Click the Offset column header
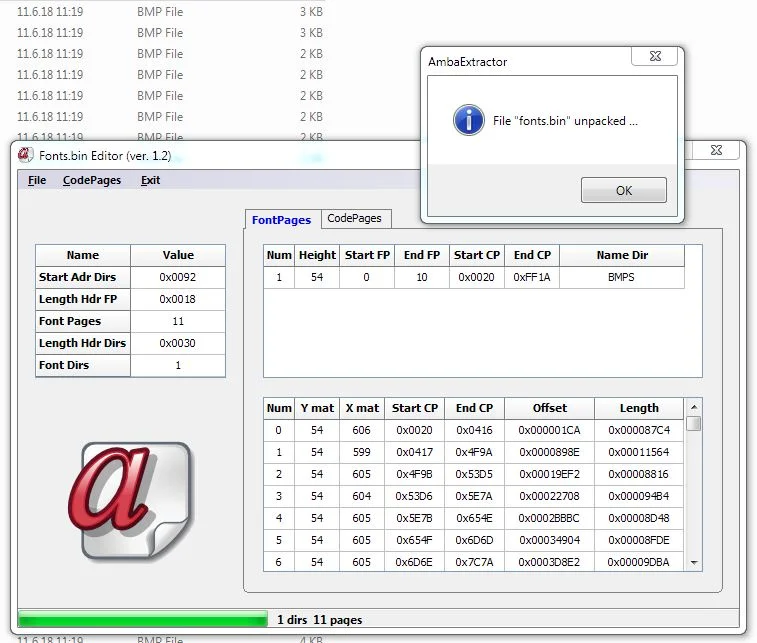Image resolution: width=757 pixels, height=643 pixels. tap(549, 408)
